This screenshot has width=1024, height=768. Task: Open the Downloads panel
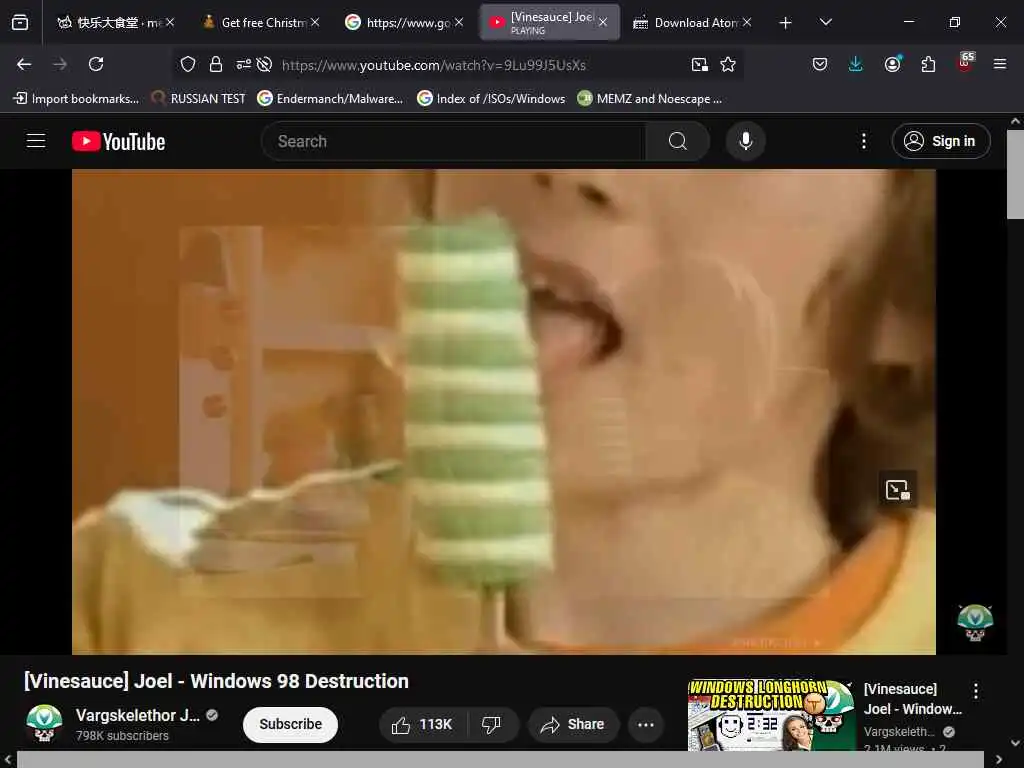[x=856, y=64]
